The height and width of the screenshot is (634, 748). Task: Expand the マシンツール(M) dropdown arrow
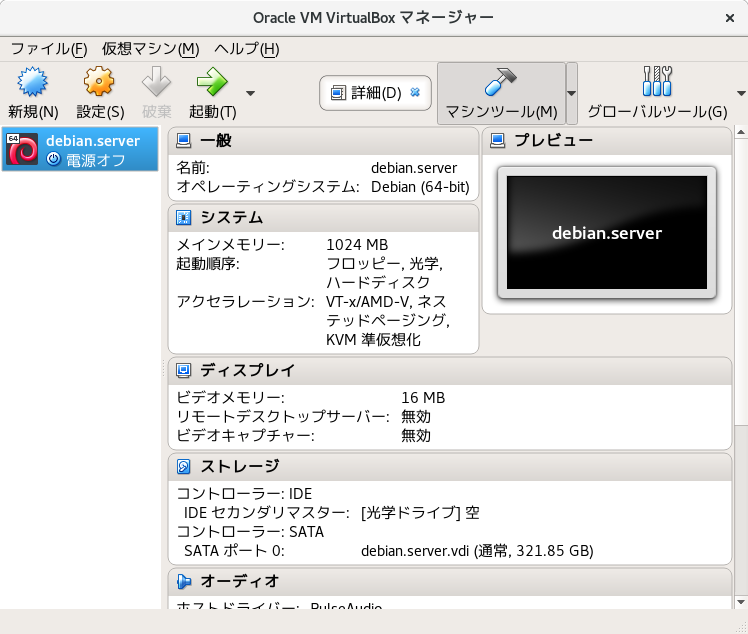571,94
